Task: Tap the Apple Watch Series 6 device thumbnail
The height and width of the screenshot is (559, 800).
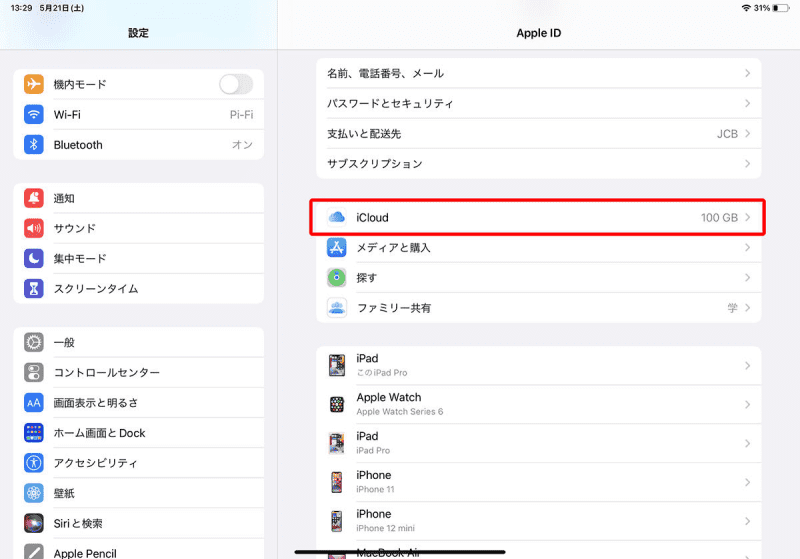Action: 337,404
